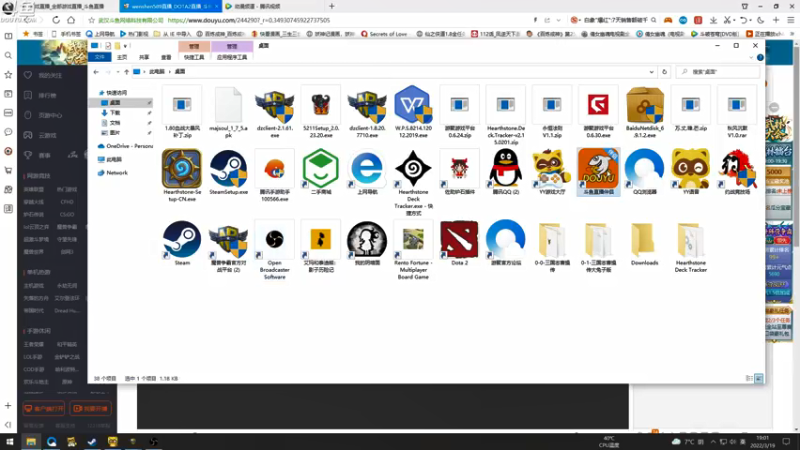Select the Steam shortcut icon
Image resolution: width=800 pixels, height=450 pixels.
182,240
